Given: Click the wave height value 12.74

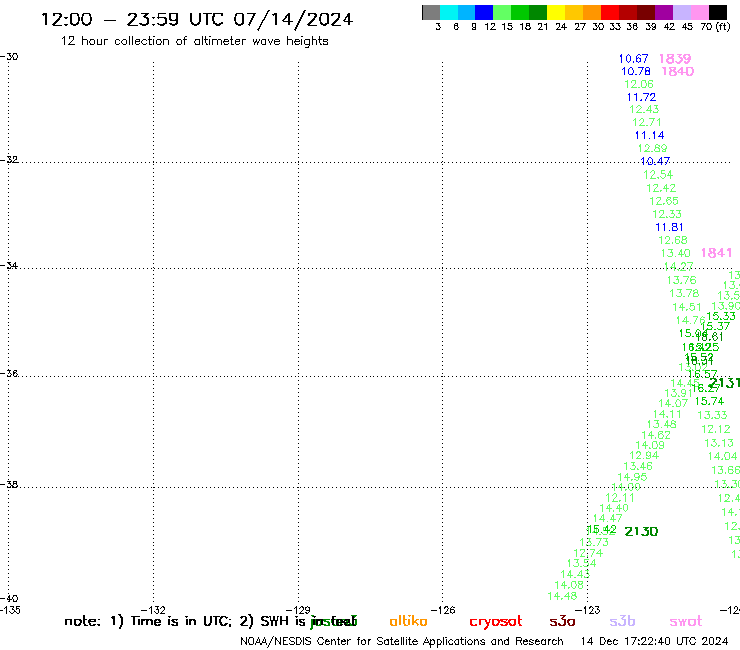Looking at the screenshot, I should click(x=589, y=553).
